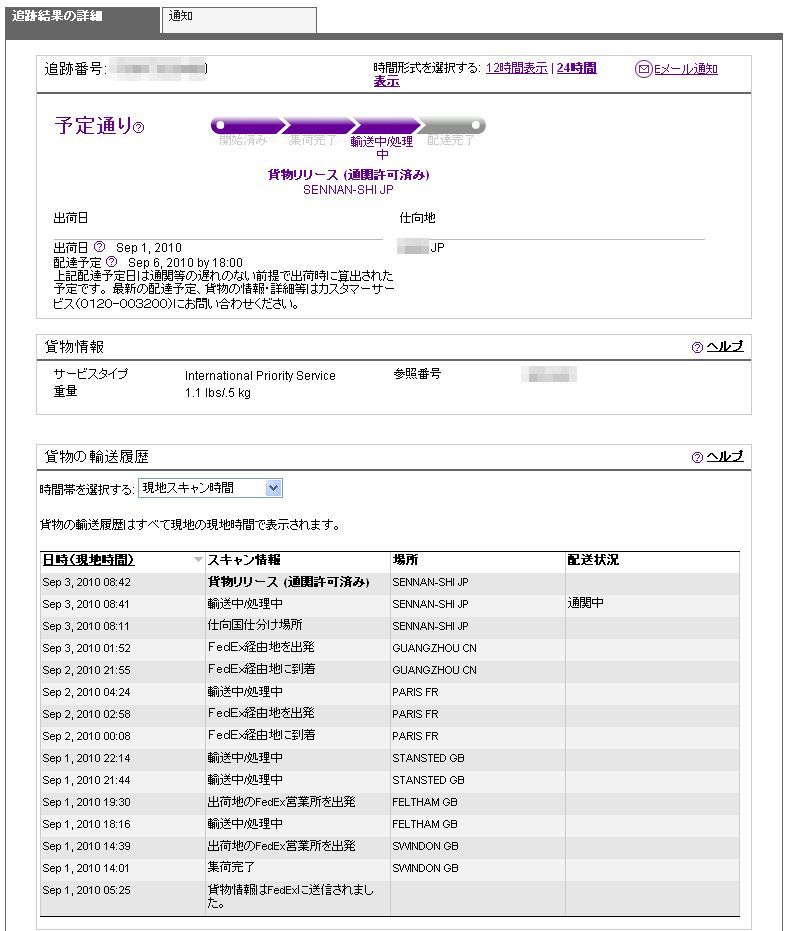Sort by 日時(現地時間) column header
792x931 pixels.
click(x=88, y=560)
